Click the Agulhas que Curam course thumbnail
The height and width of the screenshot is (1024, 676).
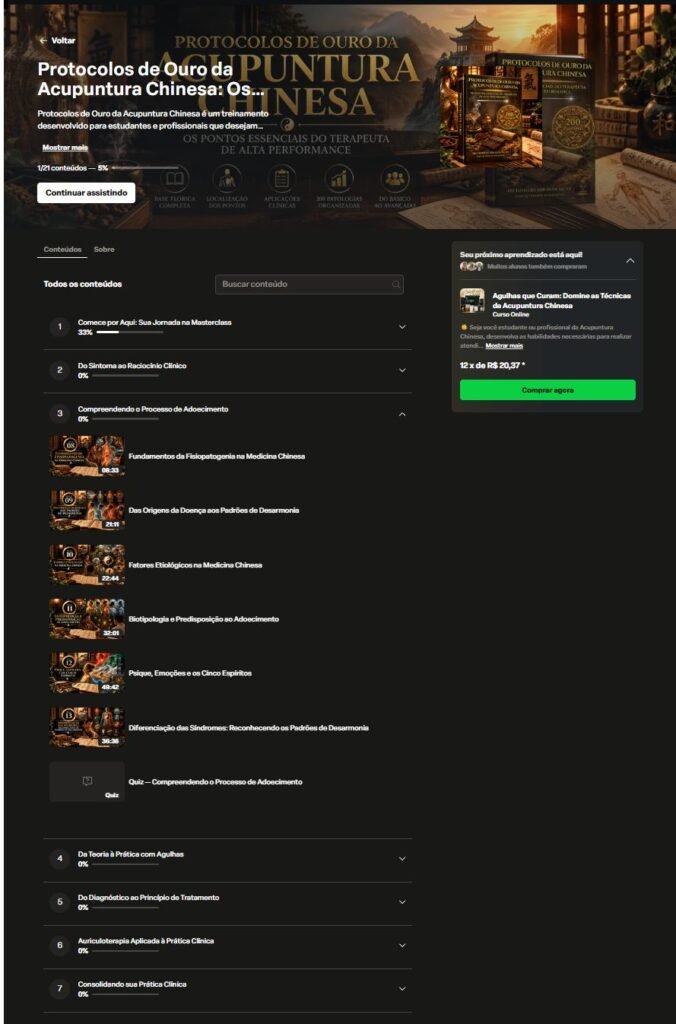[x=472, y=301]
